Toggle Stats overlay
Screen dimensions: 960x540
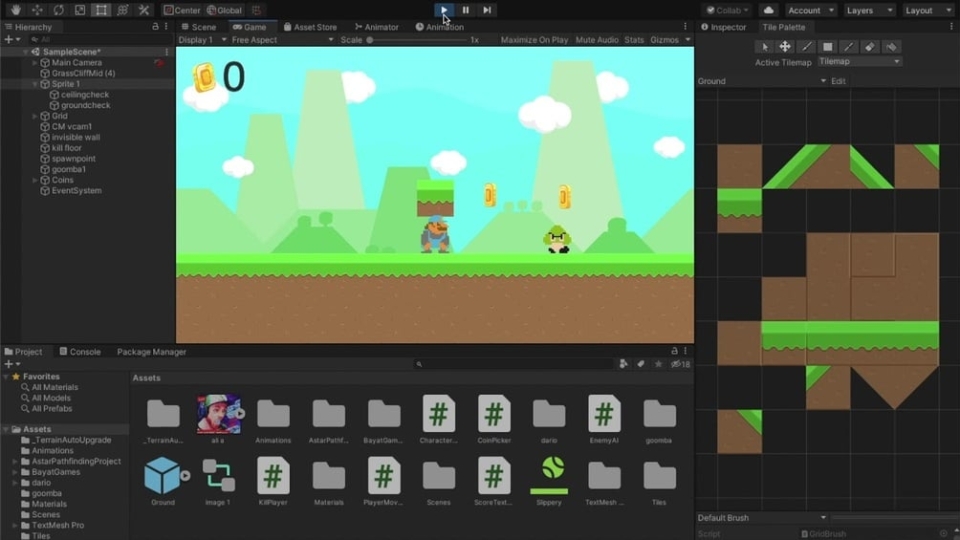pos(634,40)
